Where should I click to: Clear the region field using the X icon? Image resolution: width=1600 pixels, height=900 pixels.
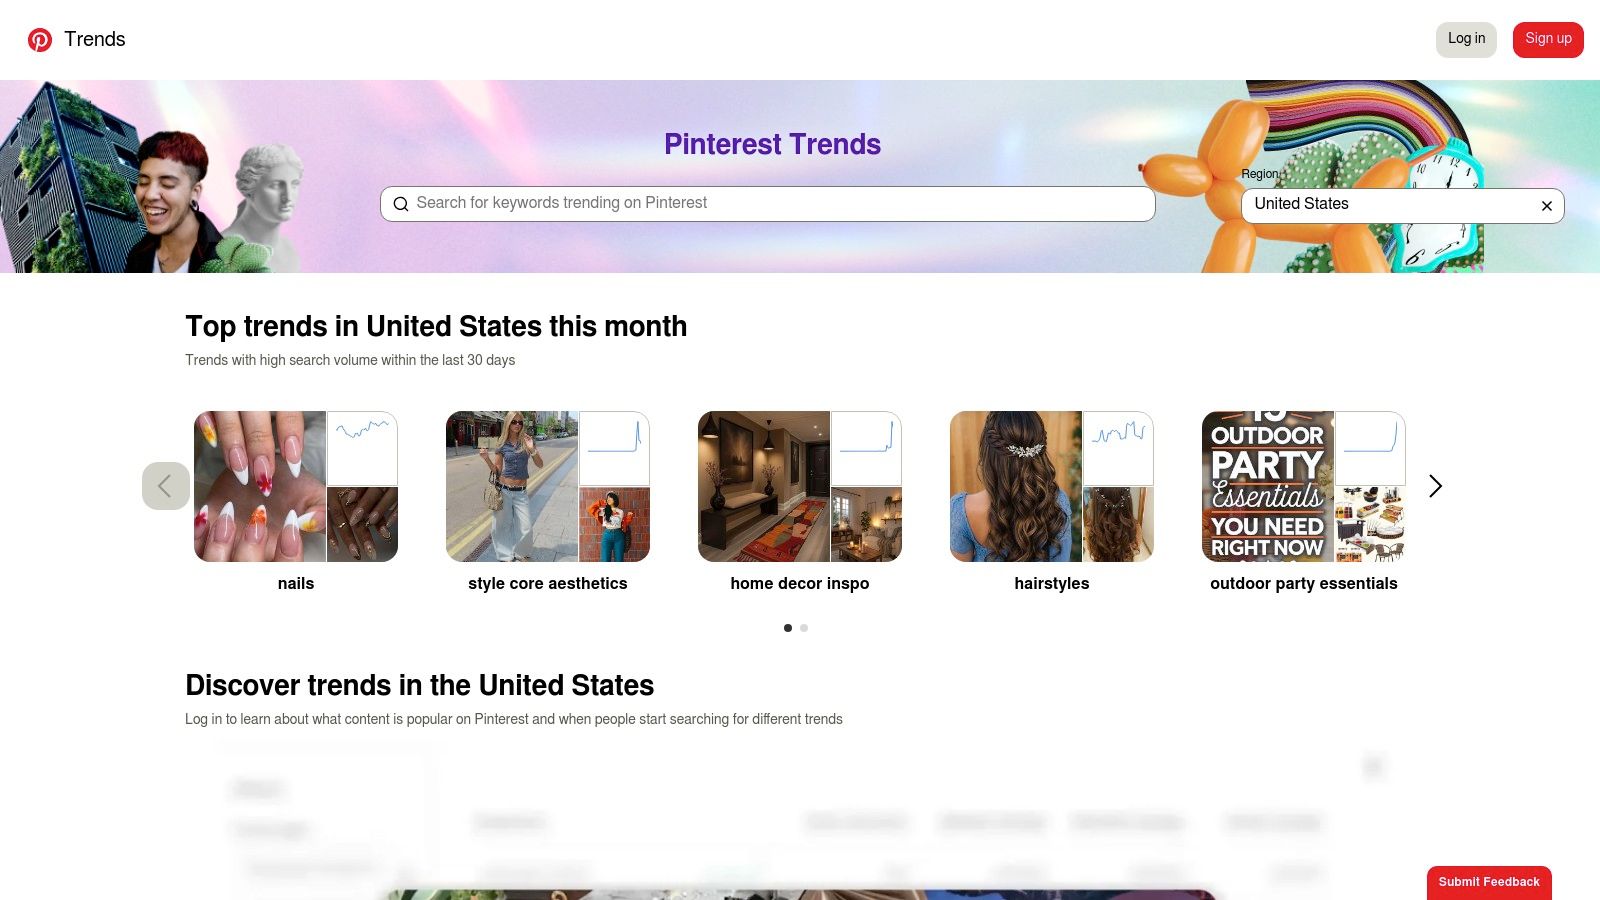(1546, 206)
